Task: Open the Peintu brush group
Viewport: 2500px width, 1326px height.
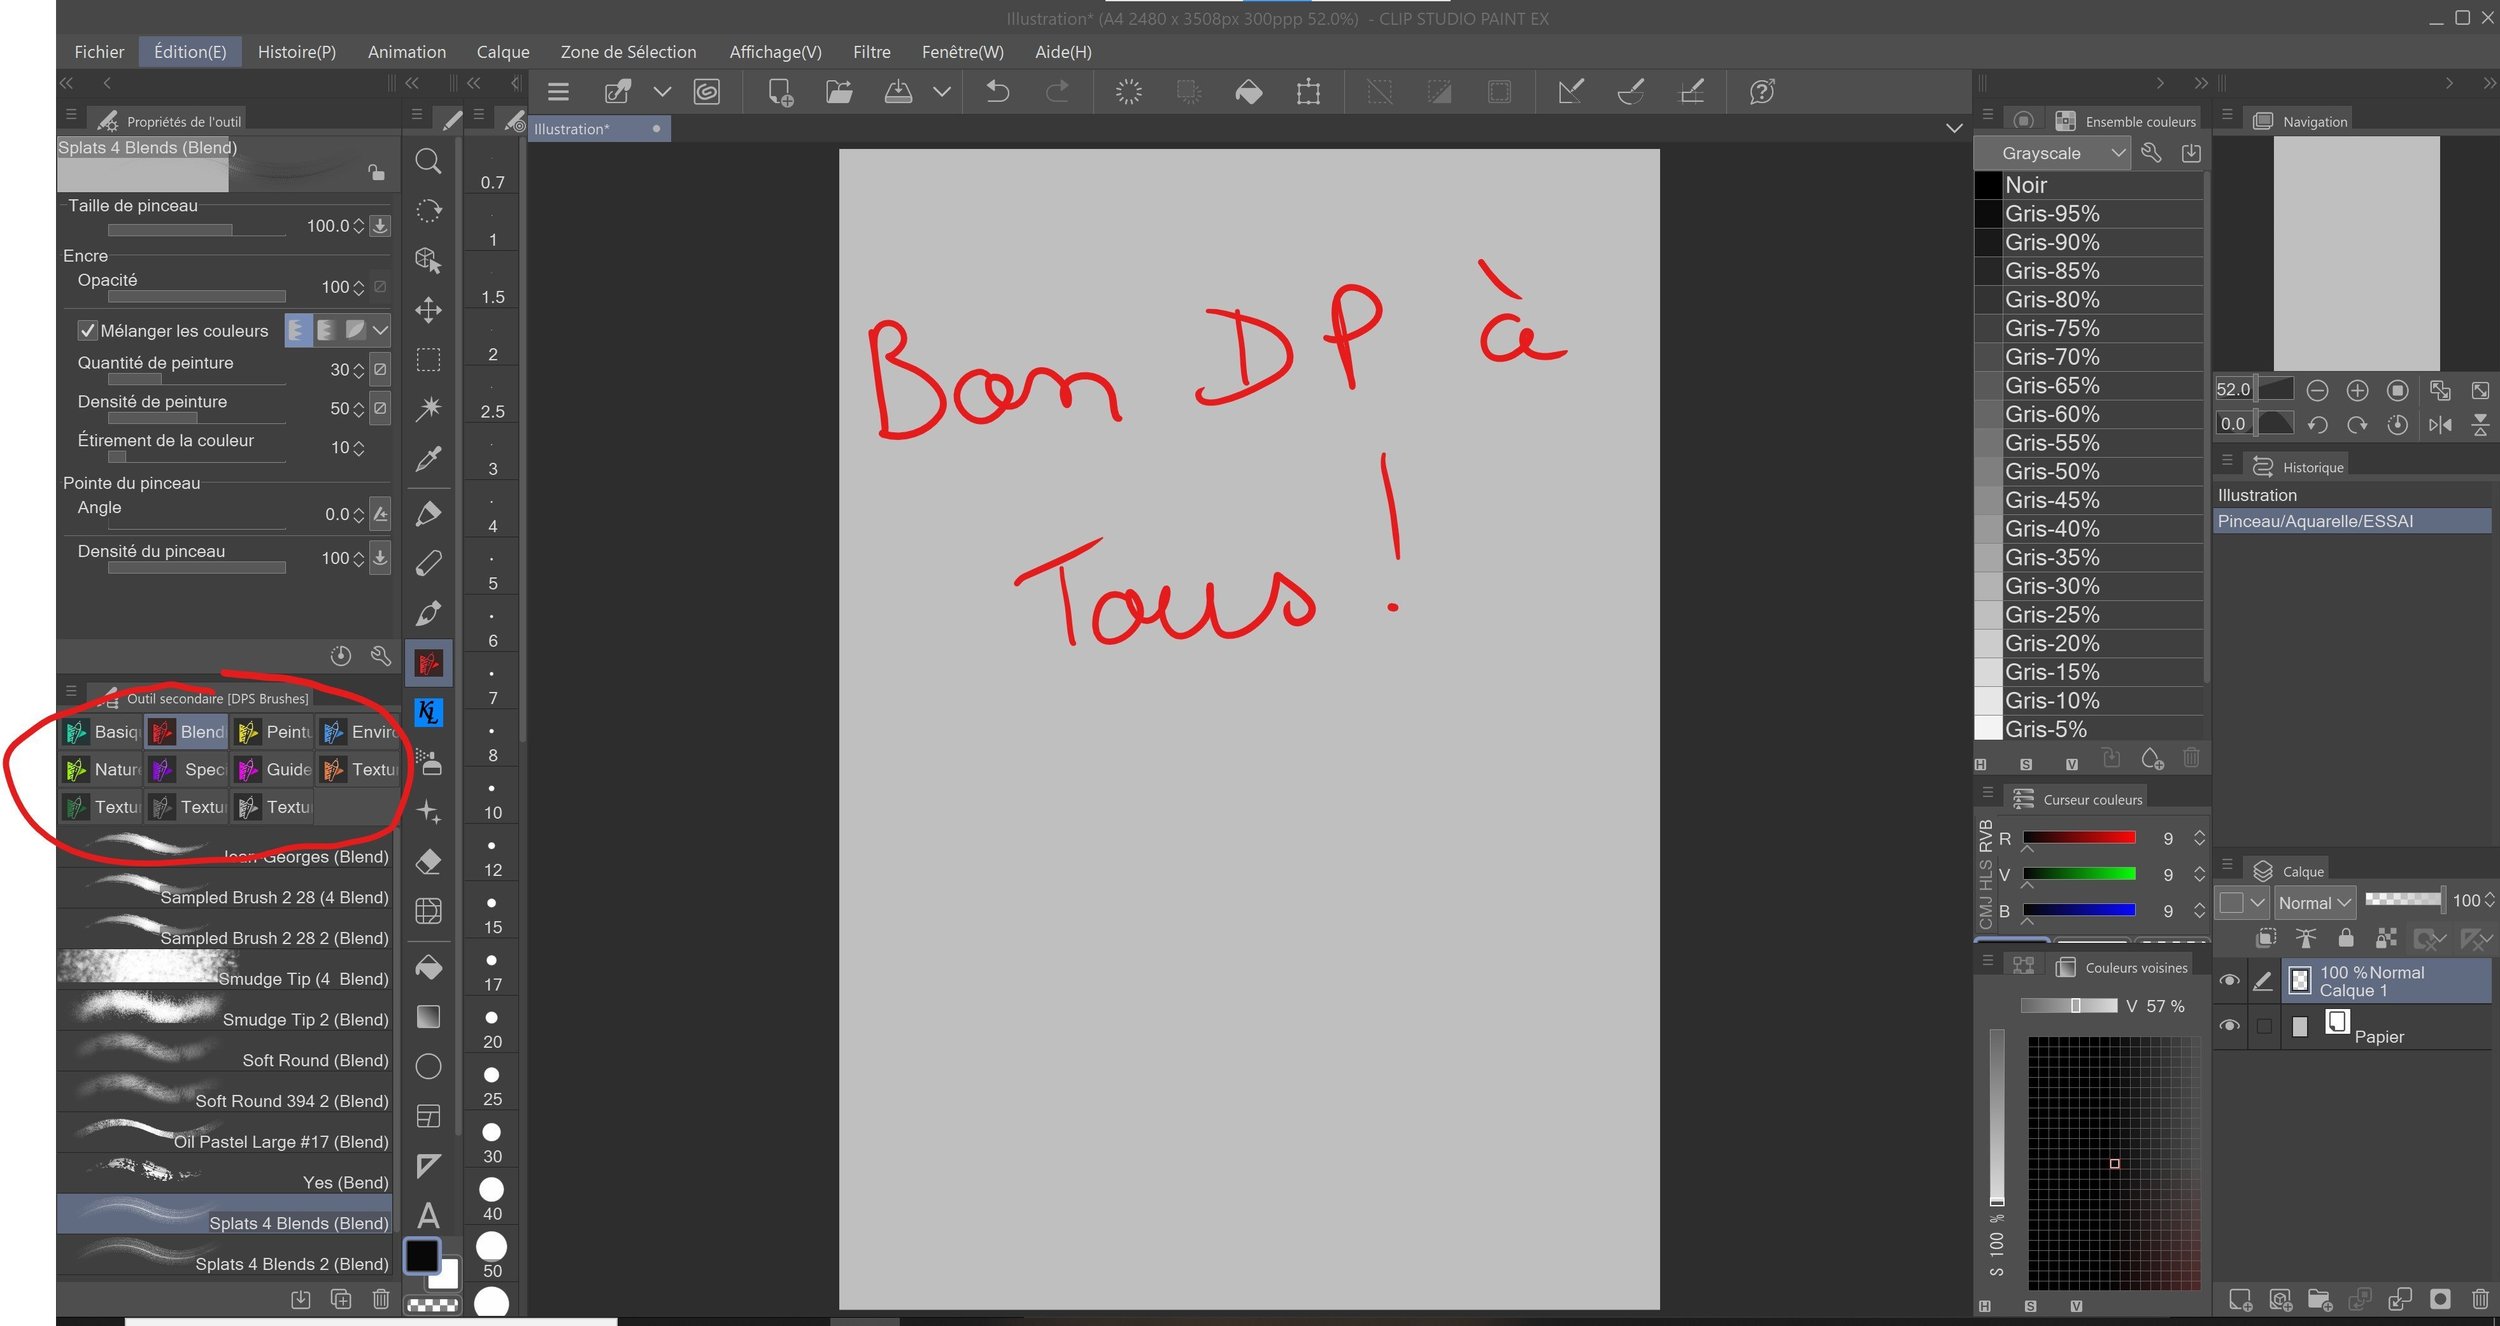Action: [274, 732]
